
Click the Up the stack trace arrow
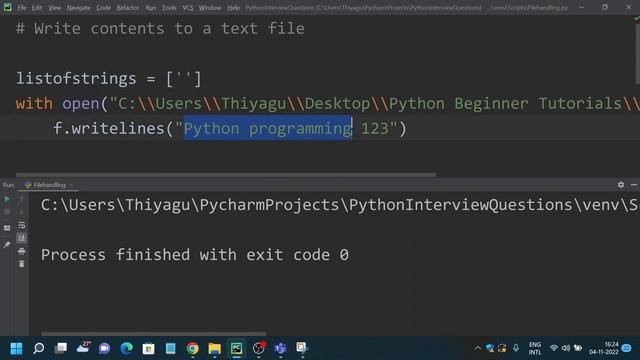tap(22, 199)
